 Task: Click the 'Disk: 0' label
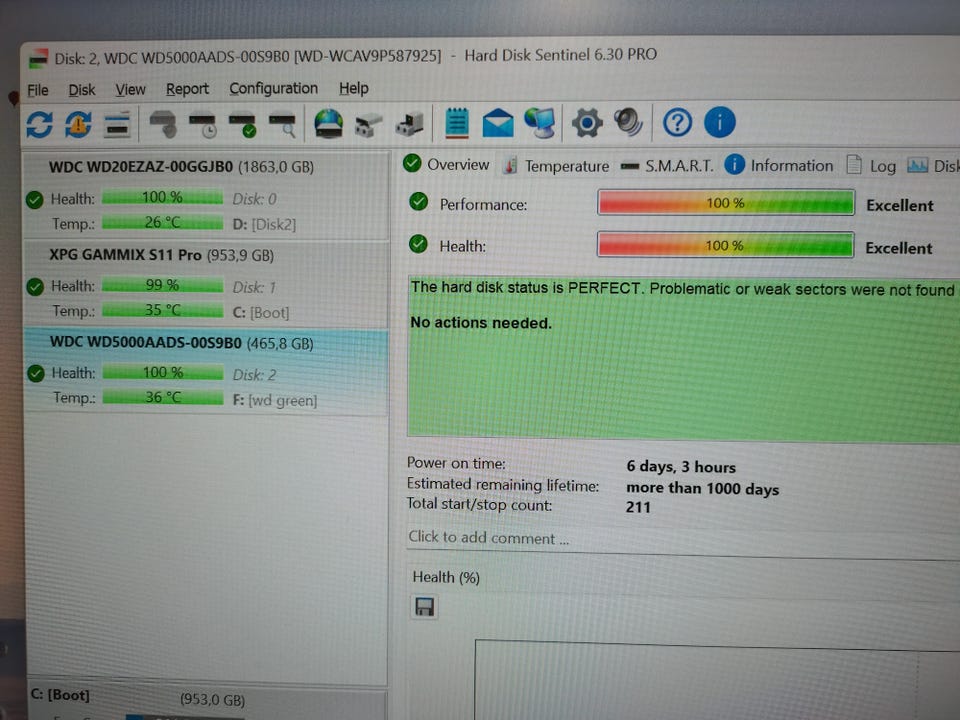[x=254, y=199]
